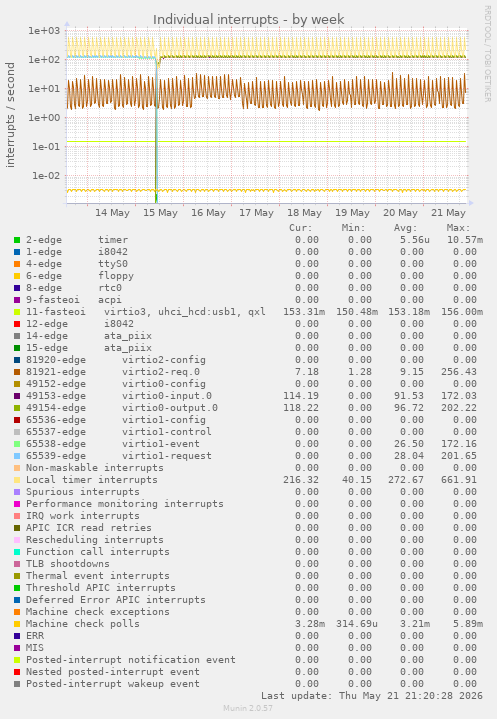Screen dimensions: 497x719
Task: Click the 15 May date marker on axis
Action: [160, 213]
